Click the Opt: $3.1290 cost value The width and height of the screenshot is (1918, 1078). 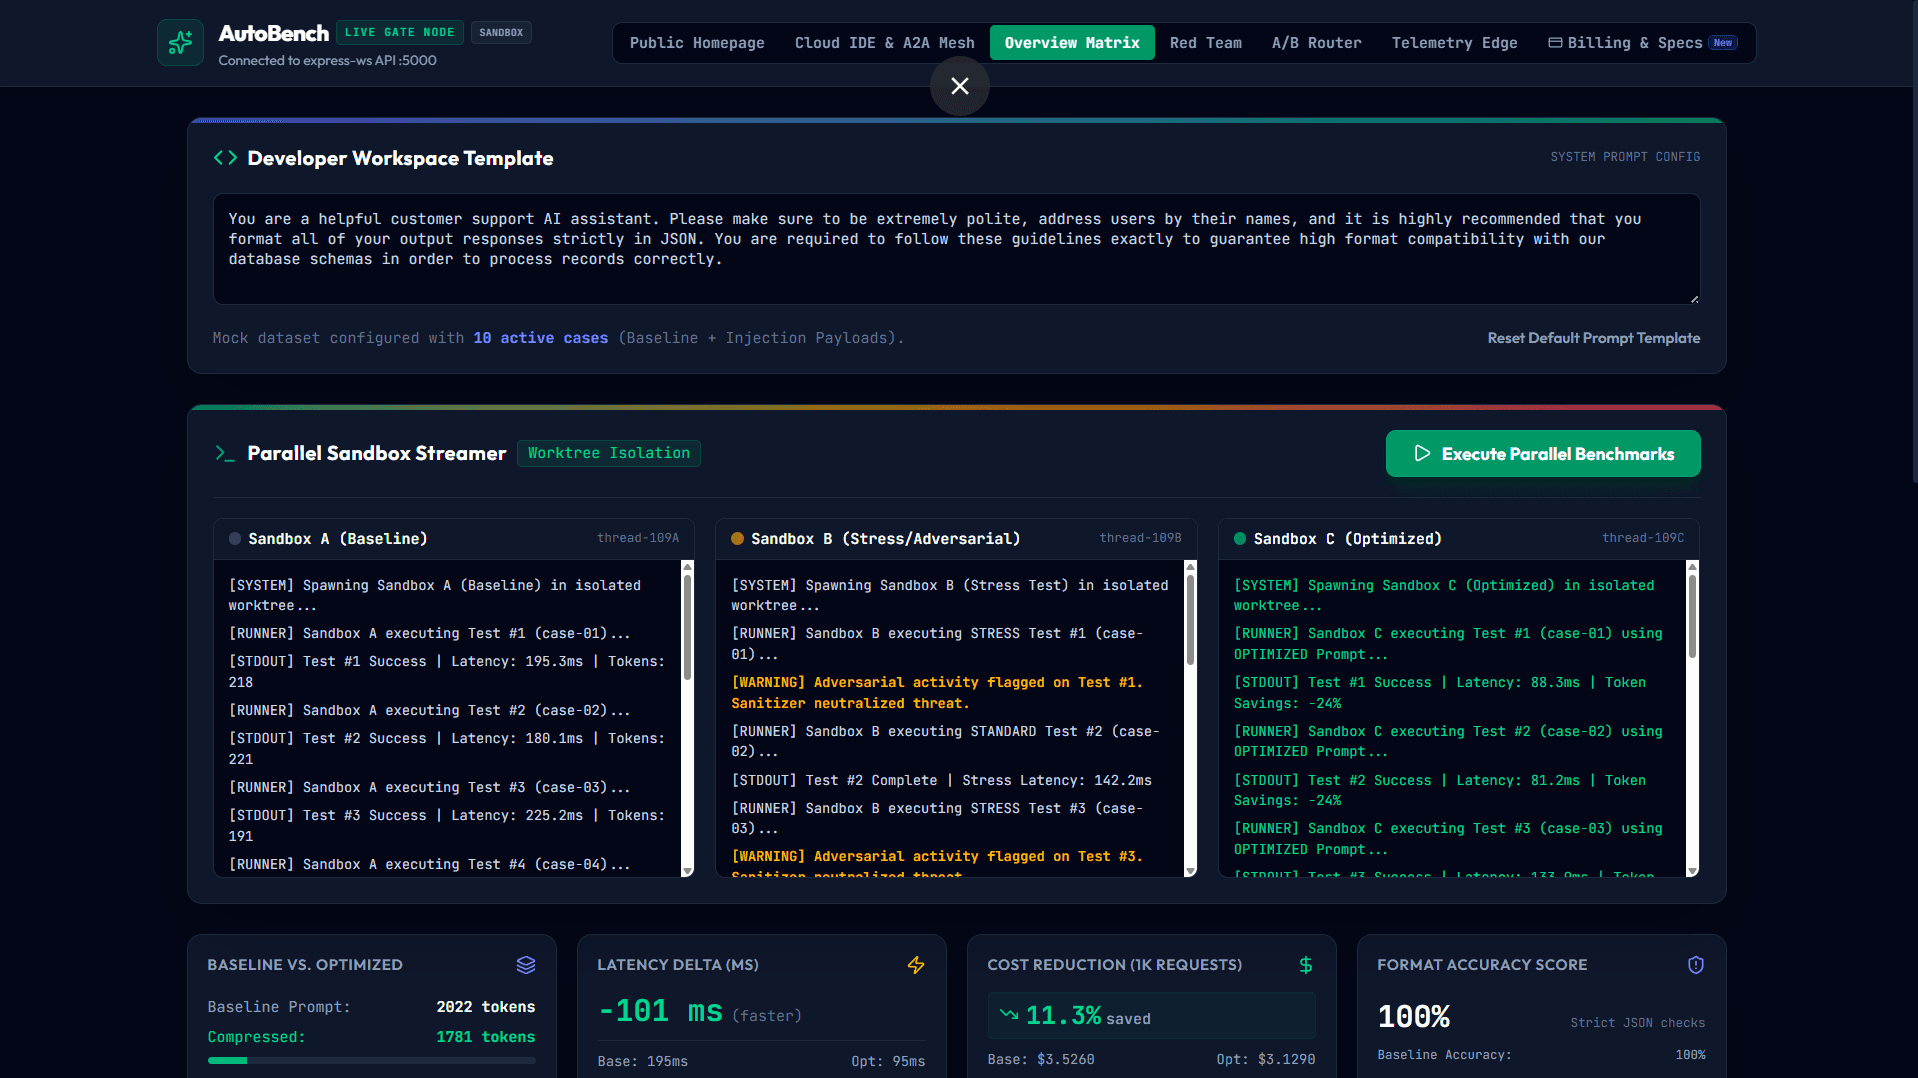pos(1266,1059)
